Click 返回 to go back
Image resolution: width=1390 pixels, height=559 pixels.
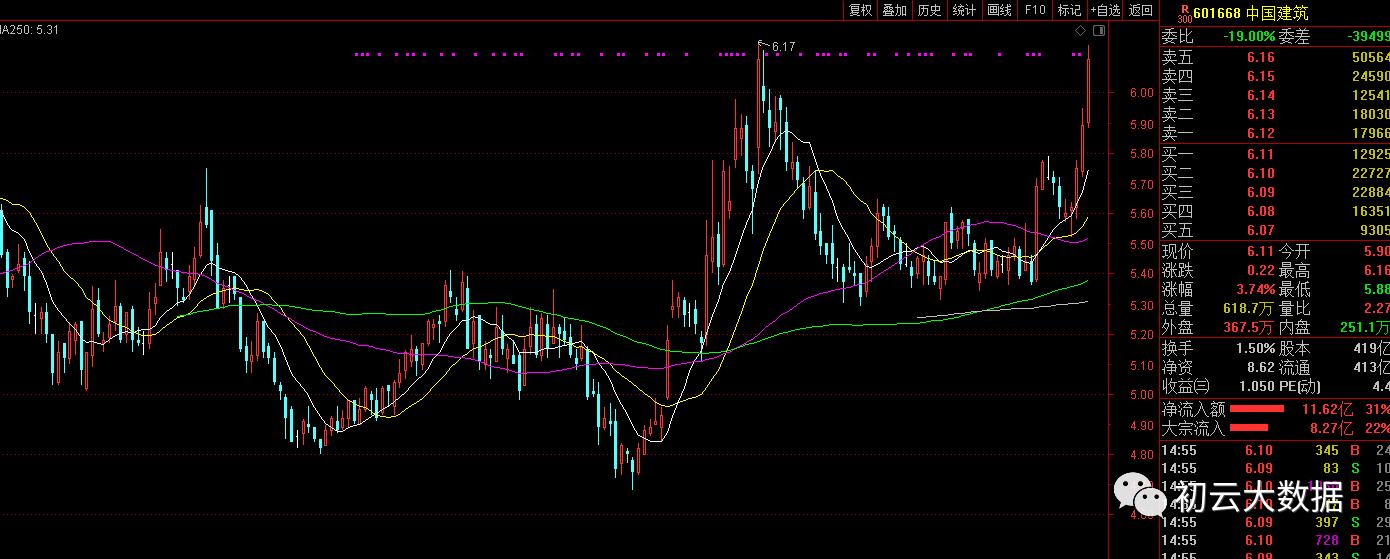click(x=1141, y=10)
